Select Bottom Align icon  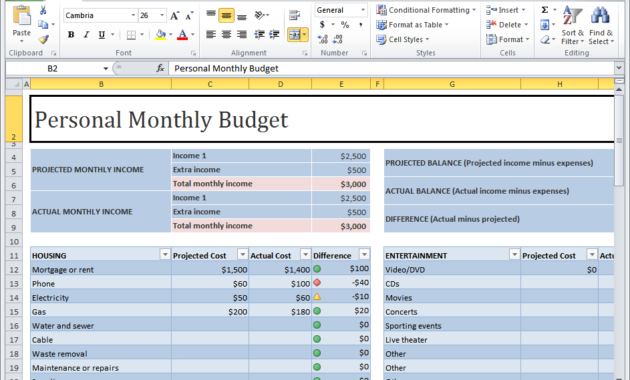click(x=242, y=16)
